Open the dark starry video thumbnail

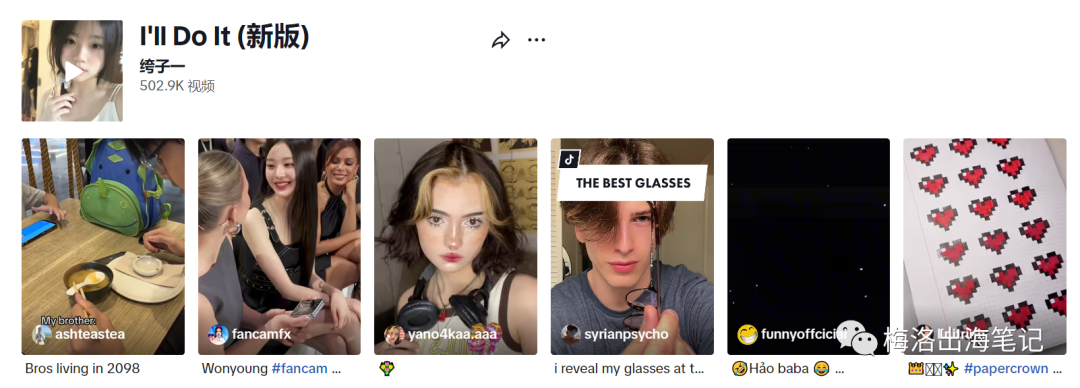[809, 247]
